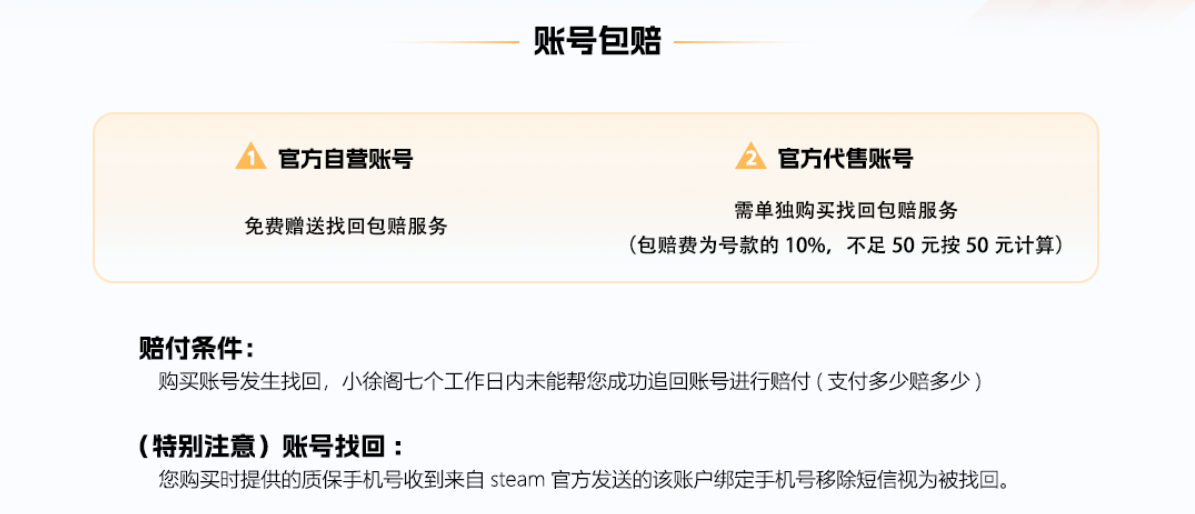Click the text 需单独购买找回包赔服务
The image size is (1195, 514).
(846, 210)
